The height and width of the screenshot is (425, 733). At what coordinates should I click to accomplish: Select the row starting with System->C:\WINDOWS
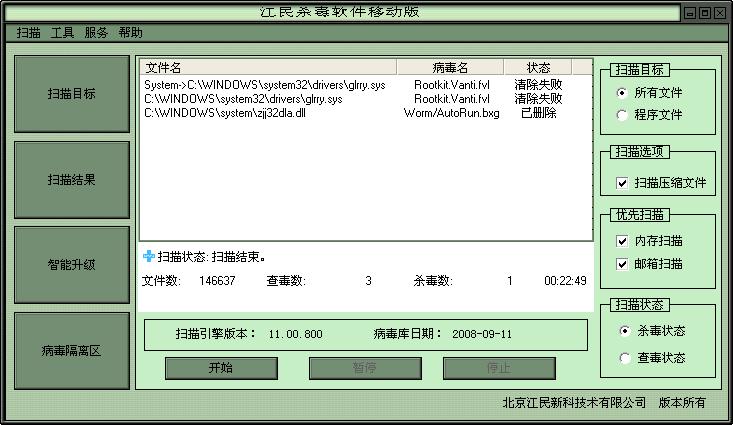(x=366, y=85)
